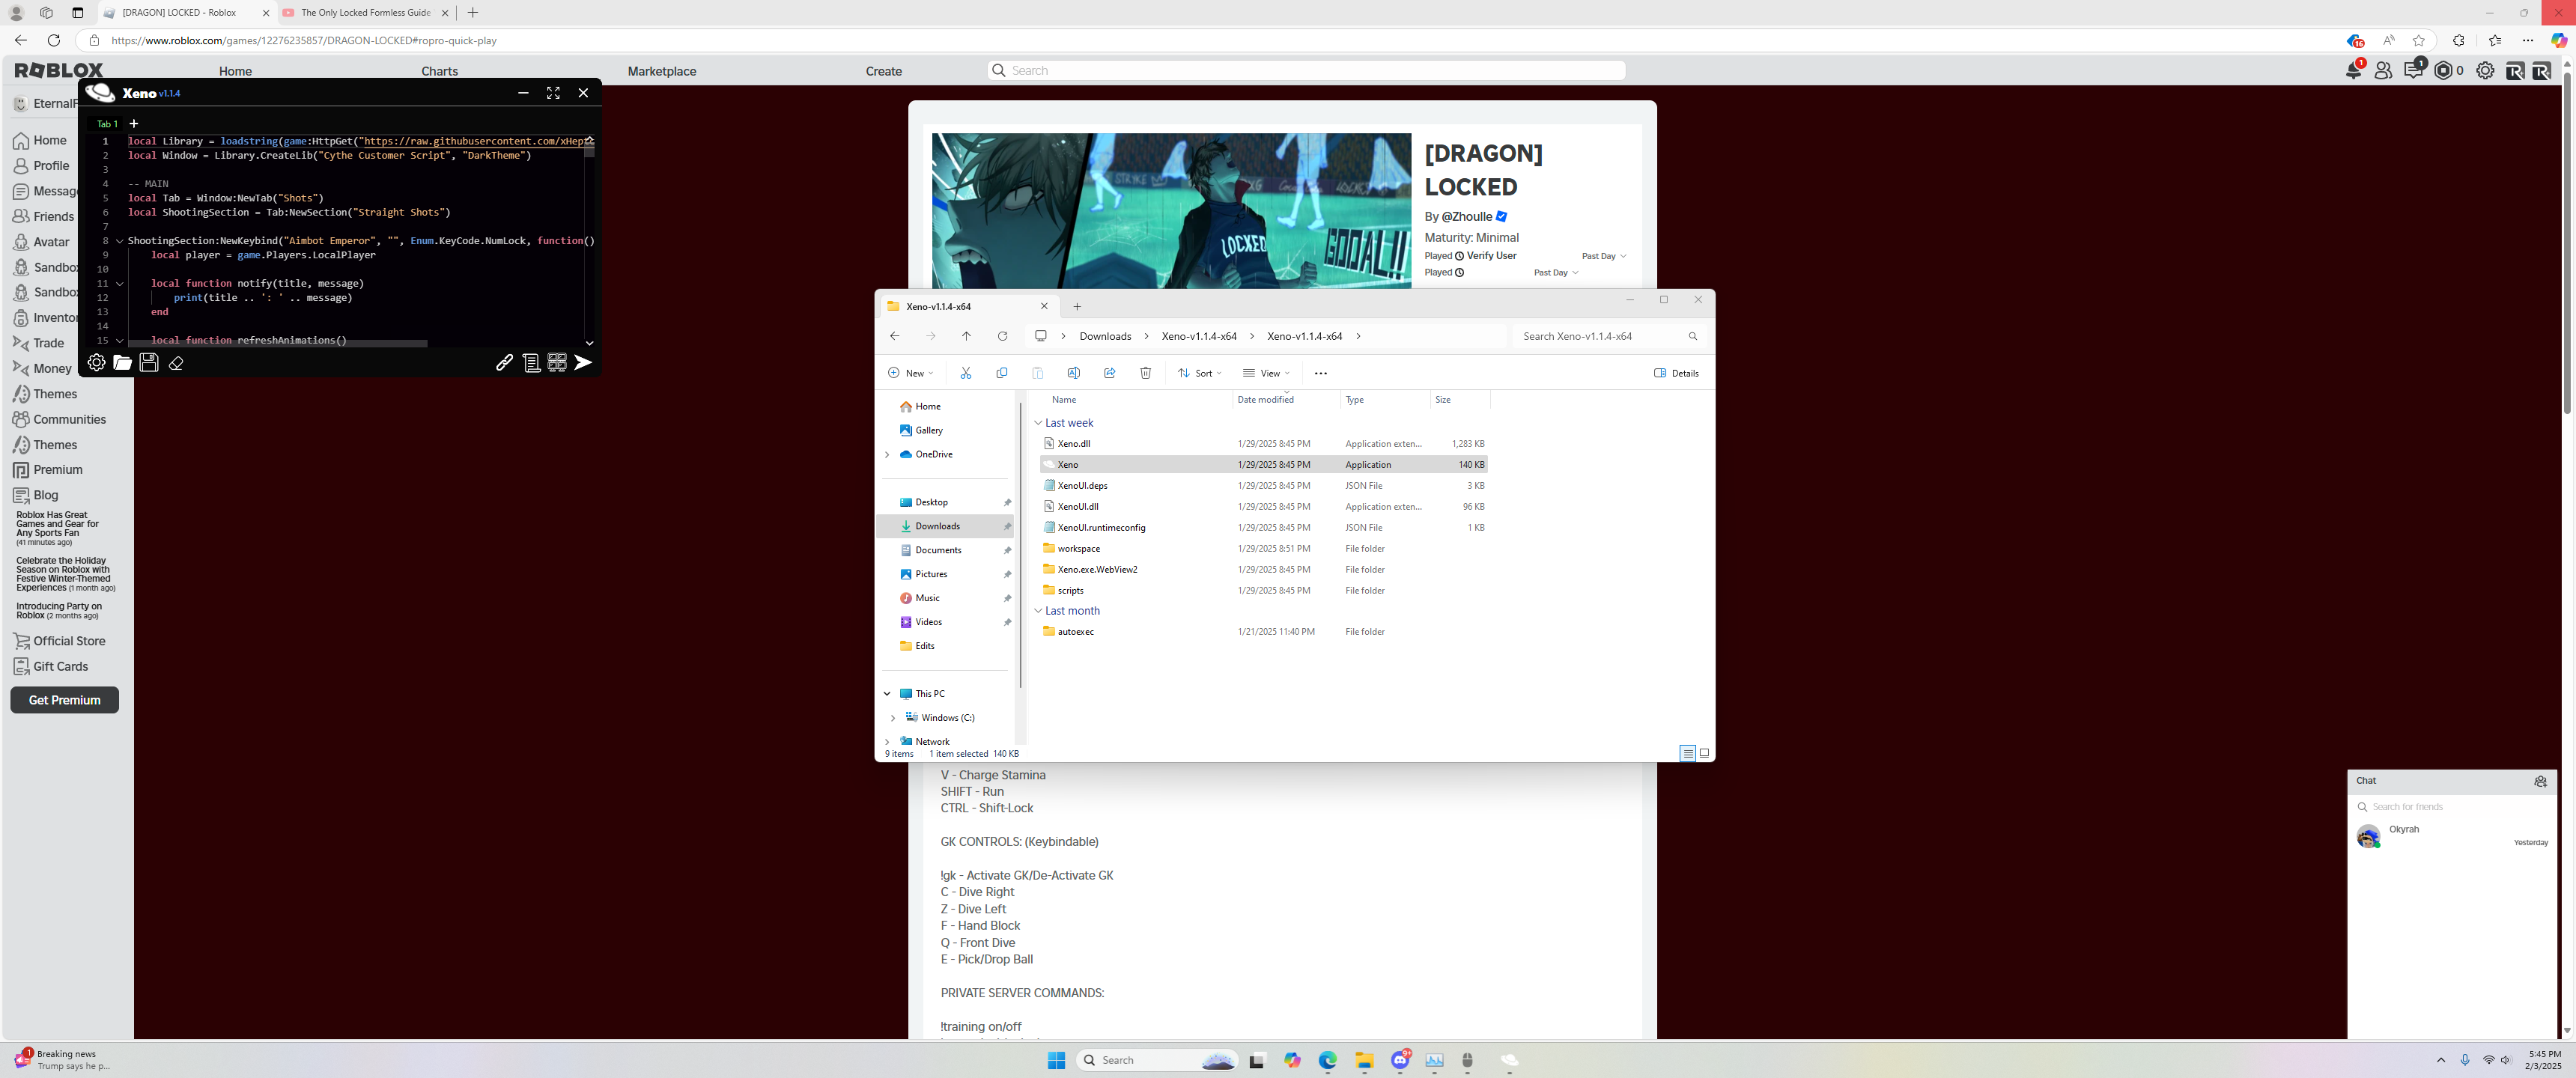Click the Search Xeno-v1.1.4-x64 box
This screenshot has height=1078, width=2576.
(x=1608, y=336)
